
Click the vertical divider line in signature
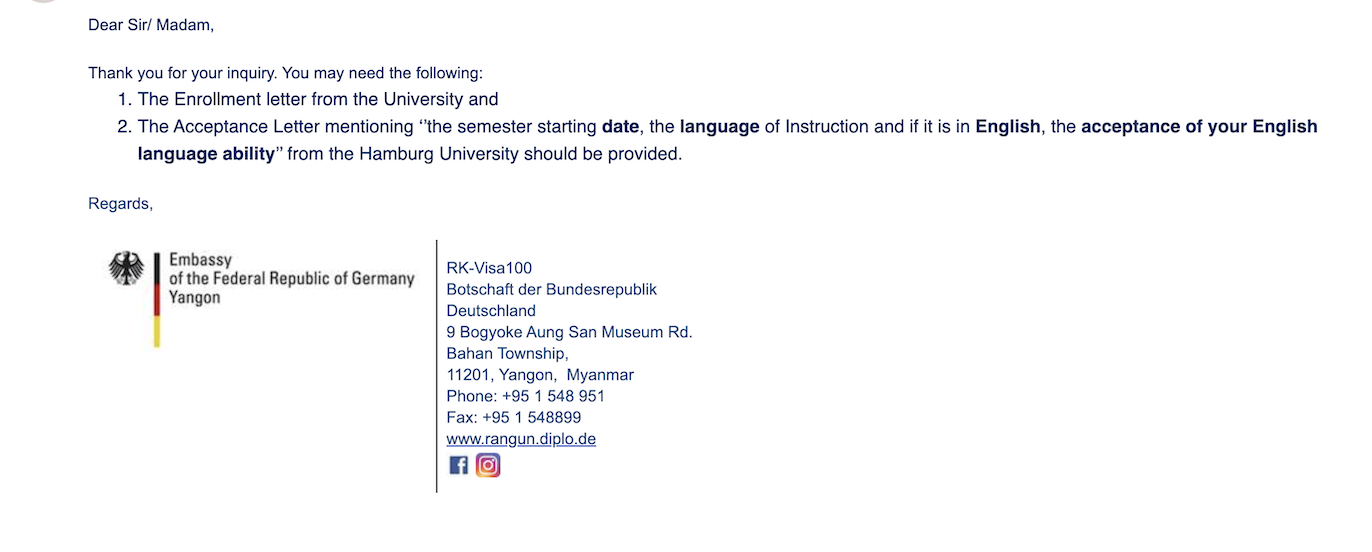point(437,366)
